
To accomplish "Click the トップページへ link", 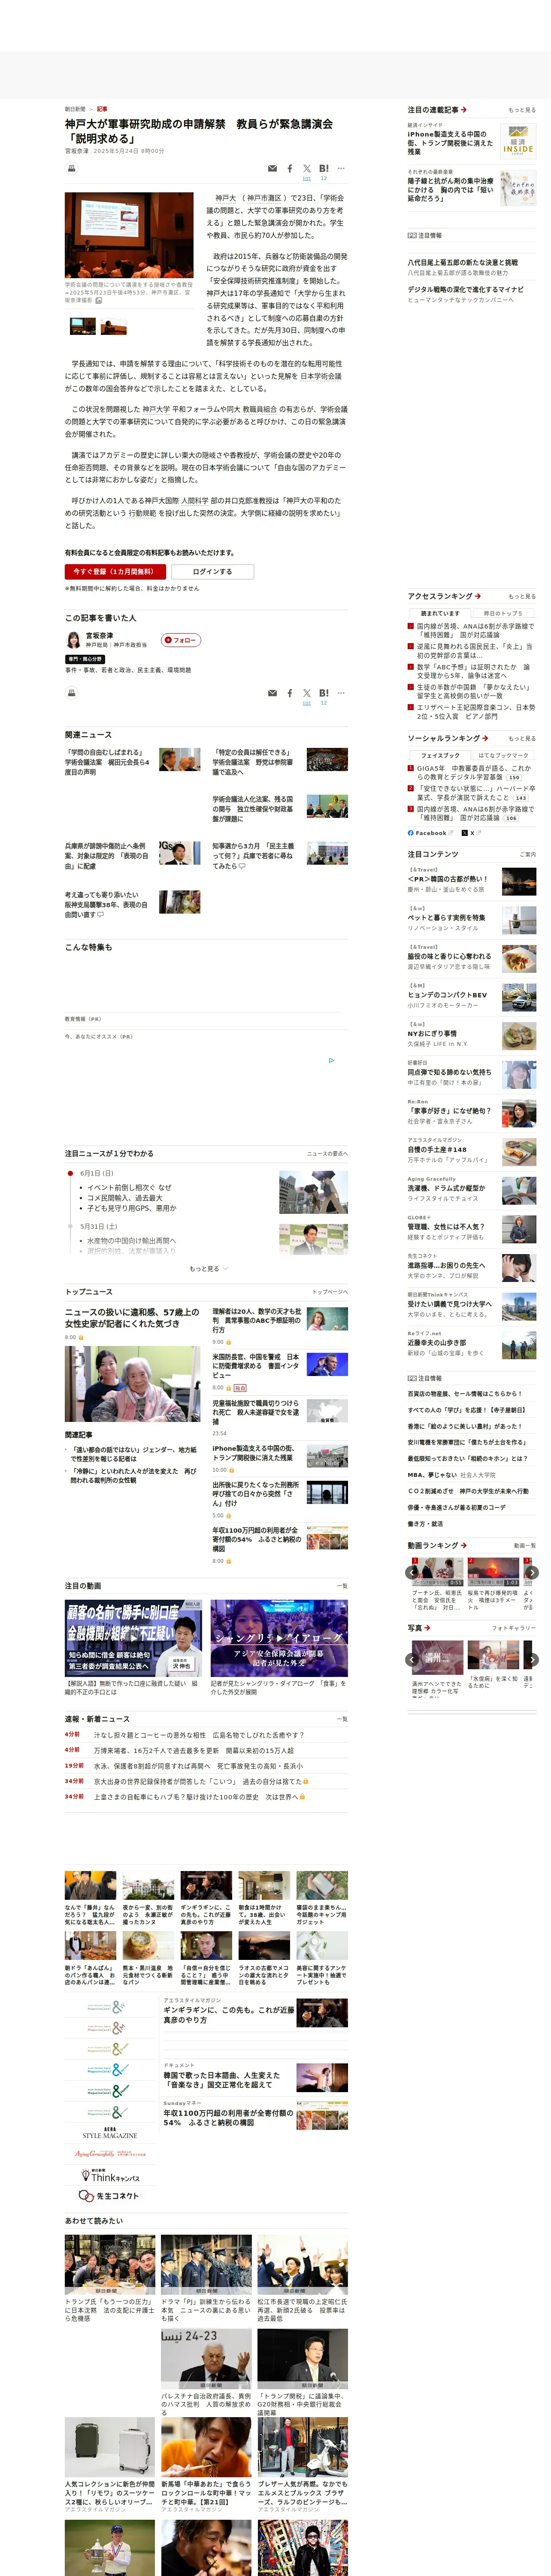I will [329, 1291].
